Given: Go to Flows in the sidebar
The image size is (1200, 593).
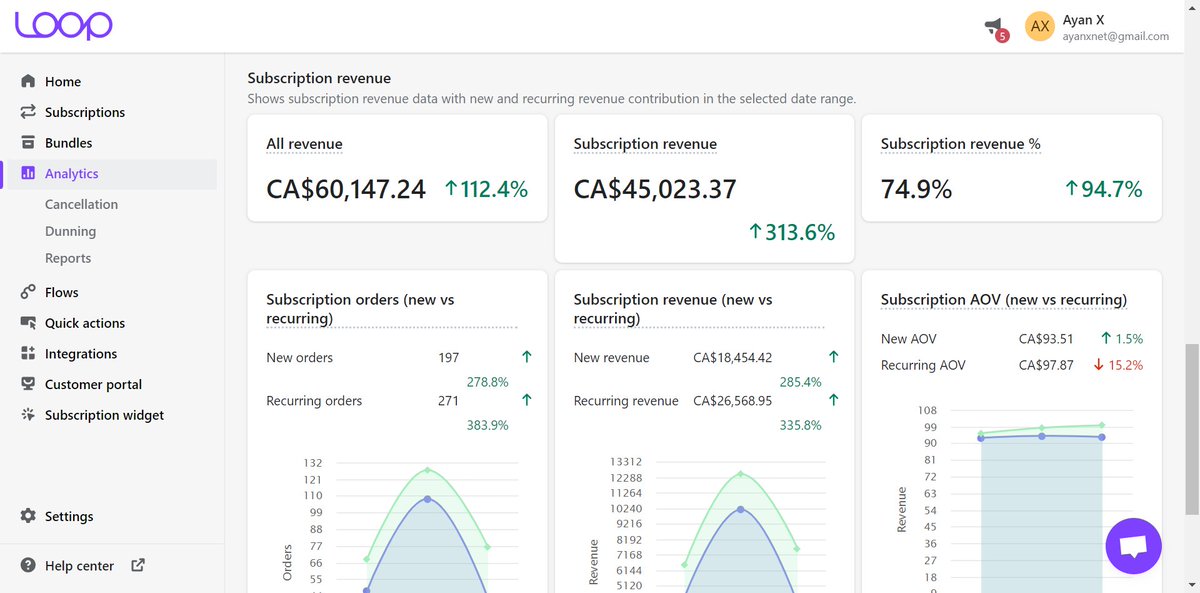Looking at the screenshot, I should pyautogui.click(x=62, y=293).
